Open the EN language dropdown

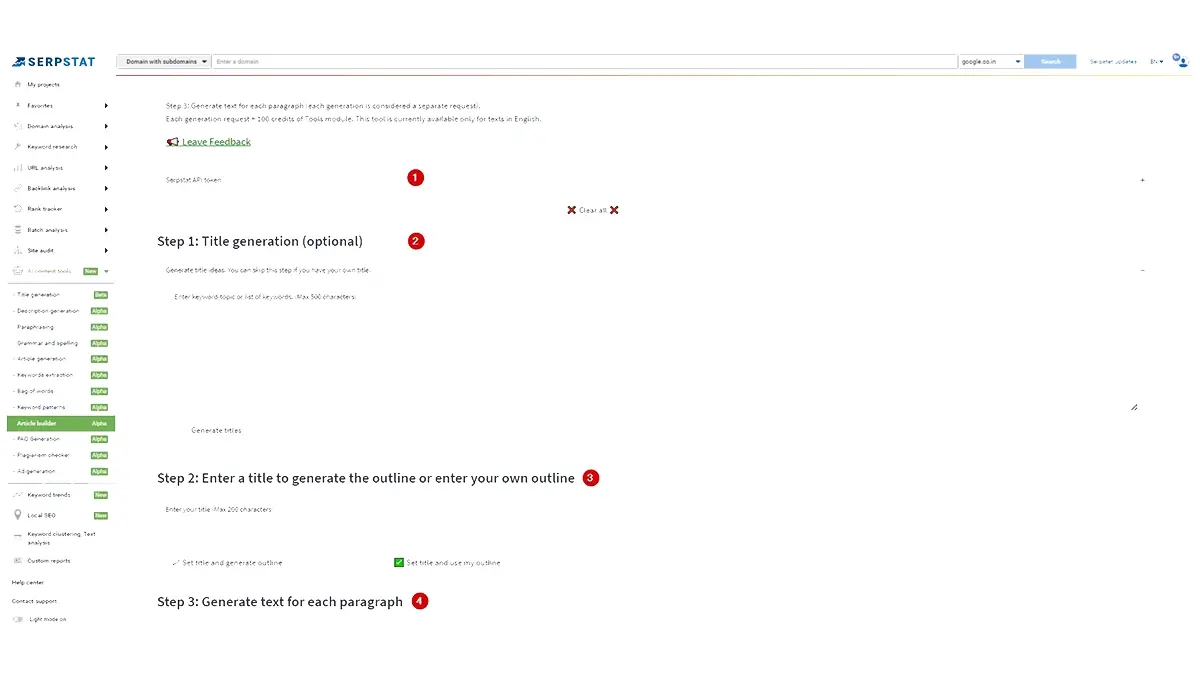(x=1156, y=62)
